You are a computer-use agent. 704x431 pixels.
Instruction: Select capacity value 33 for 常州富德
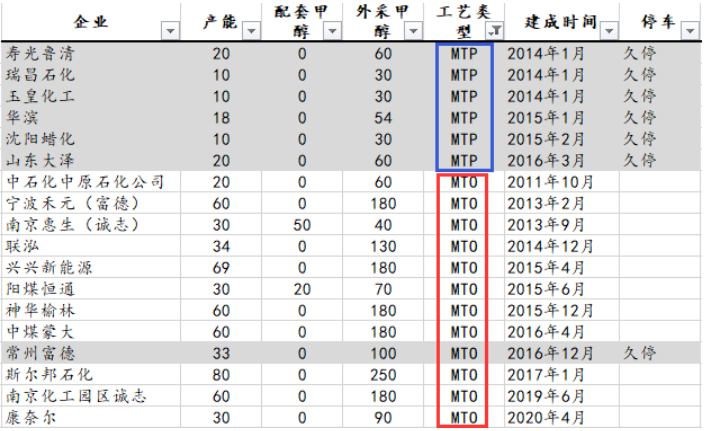(221, 354)
